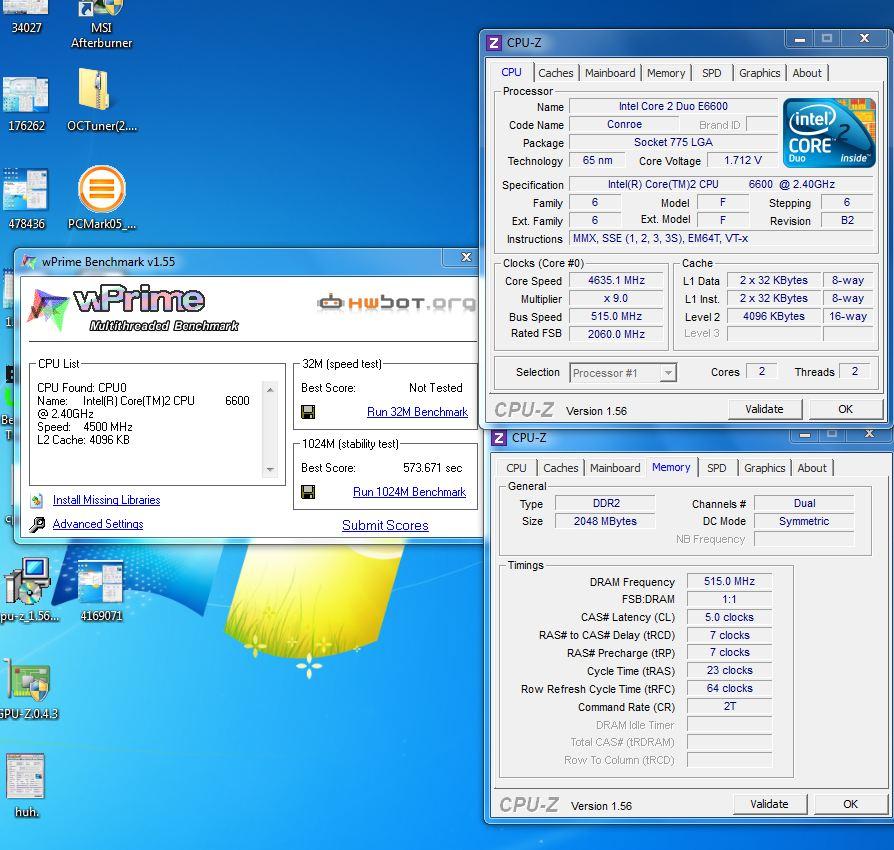Open Advanced Settings link in wPrime
Image resolution: width=894 pixels, height=850 pixels.
[98, 524]
